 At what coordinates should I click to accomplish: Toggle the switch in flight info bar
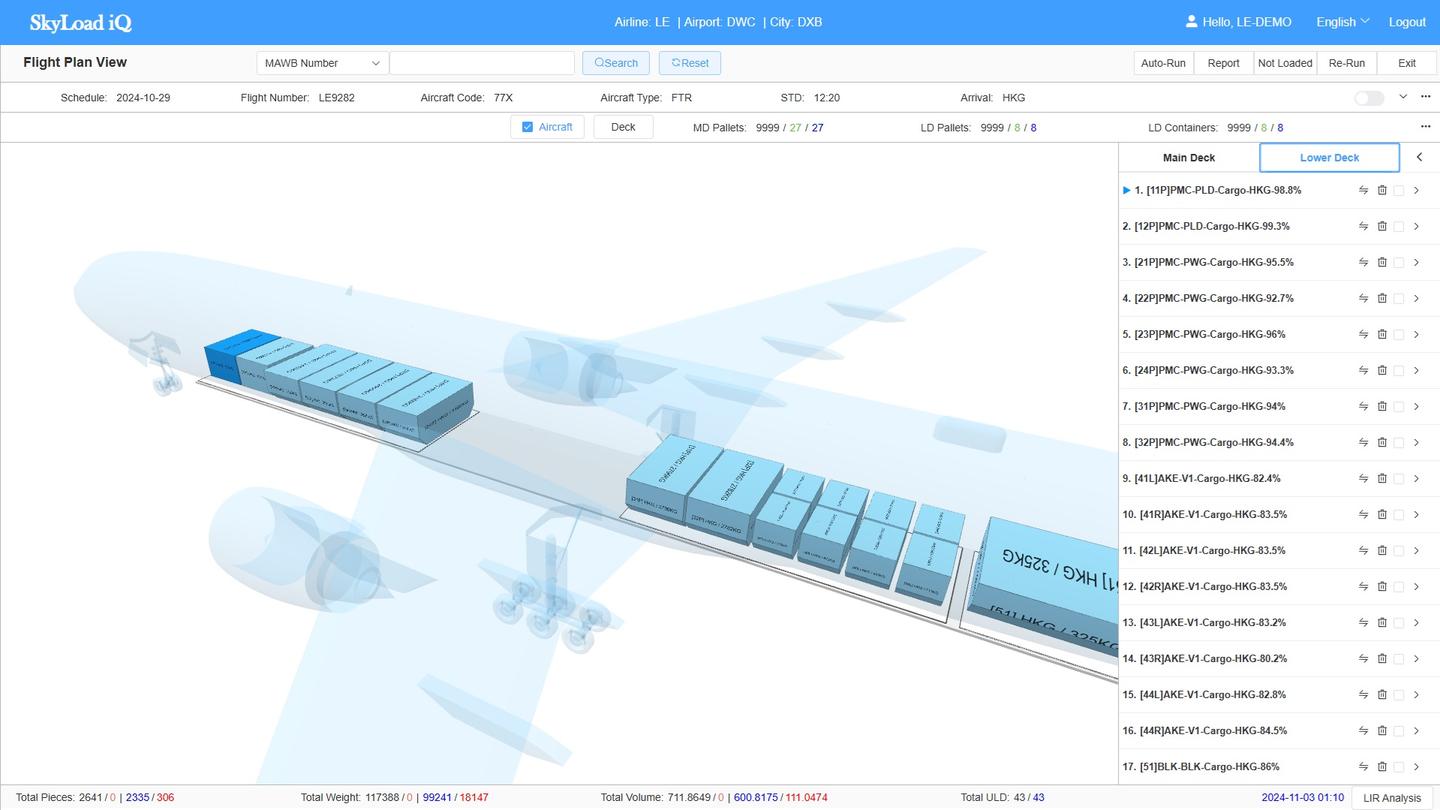(1369, 98)
